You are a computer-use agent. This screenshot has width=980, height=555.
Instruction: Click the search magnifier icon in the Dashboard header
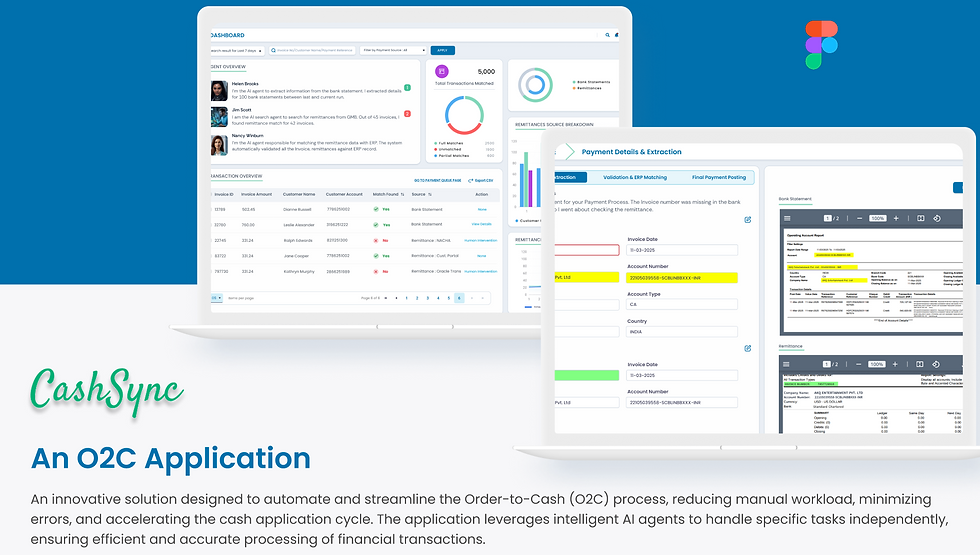[607, 35]
